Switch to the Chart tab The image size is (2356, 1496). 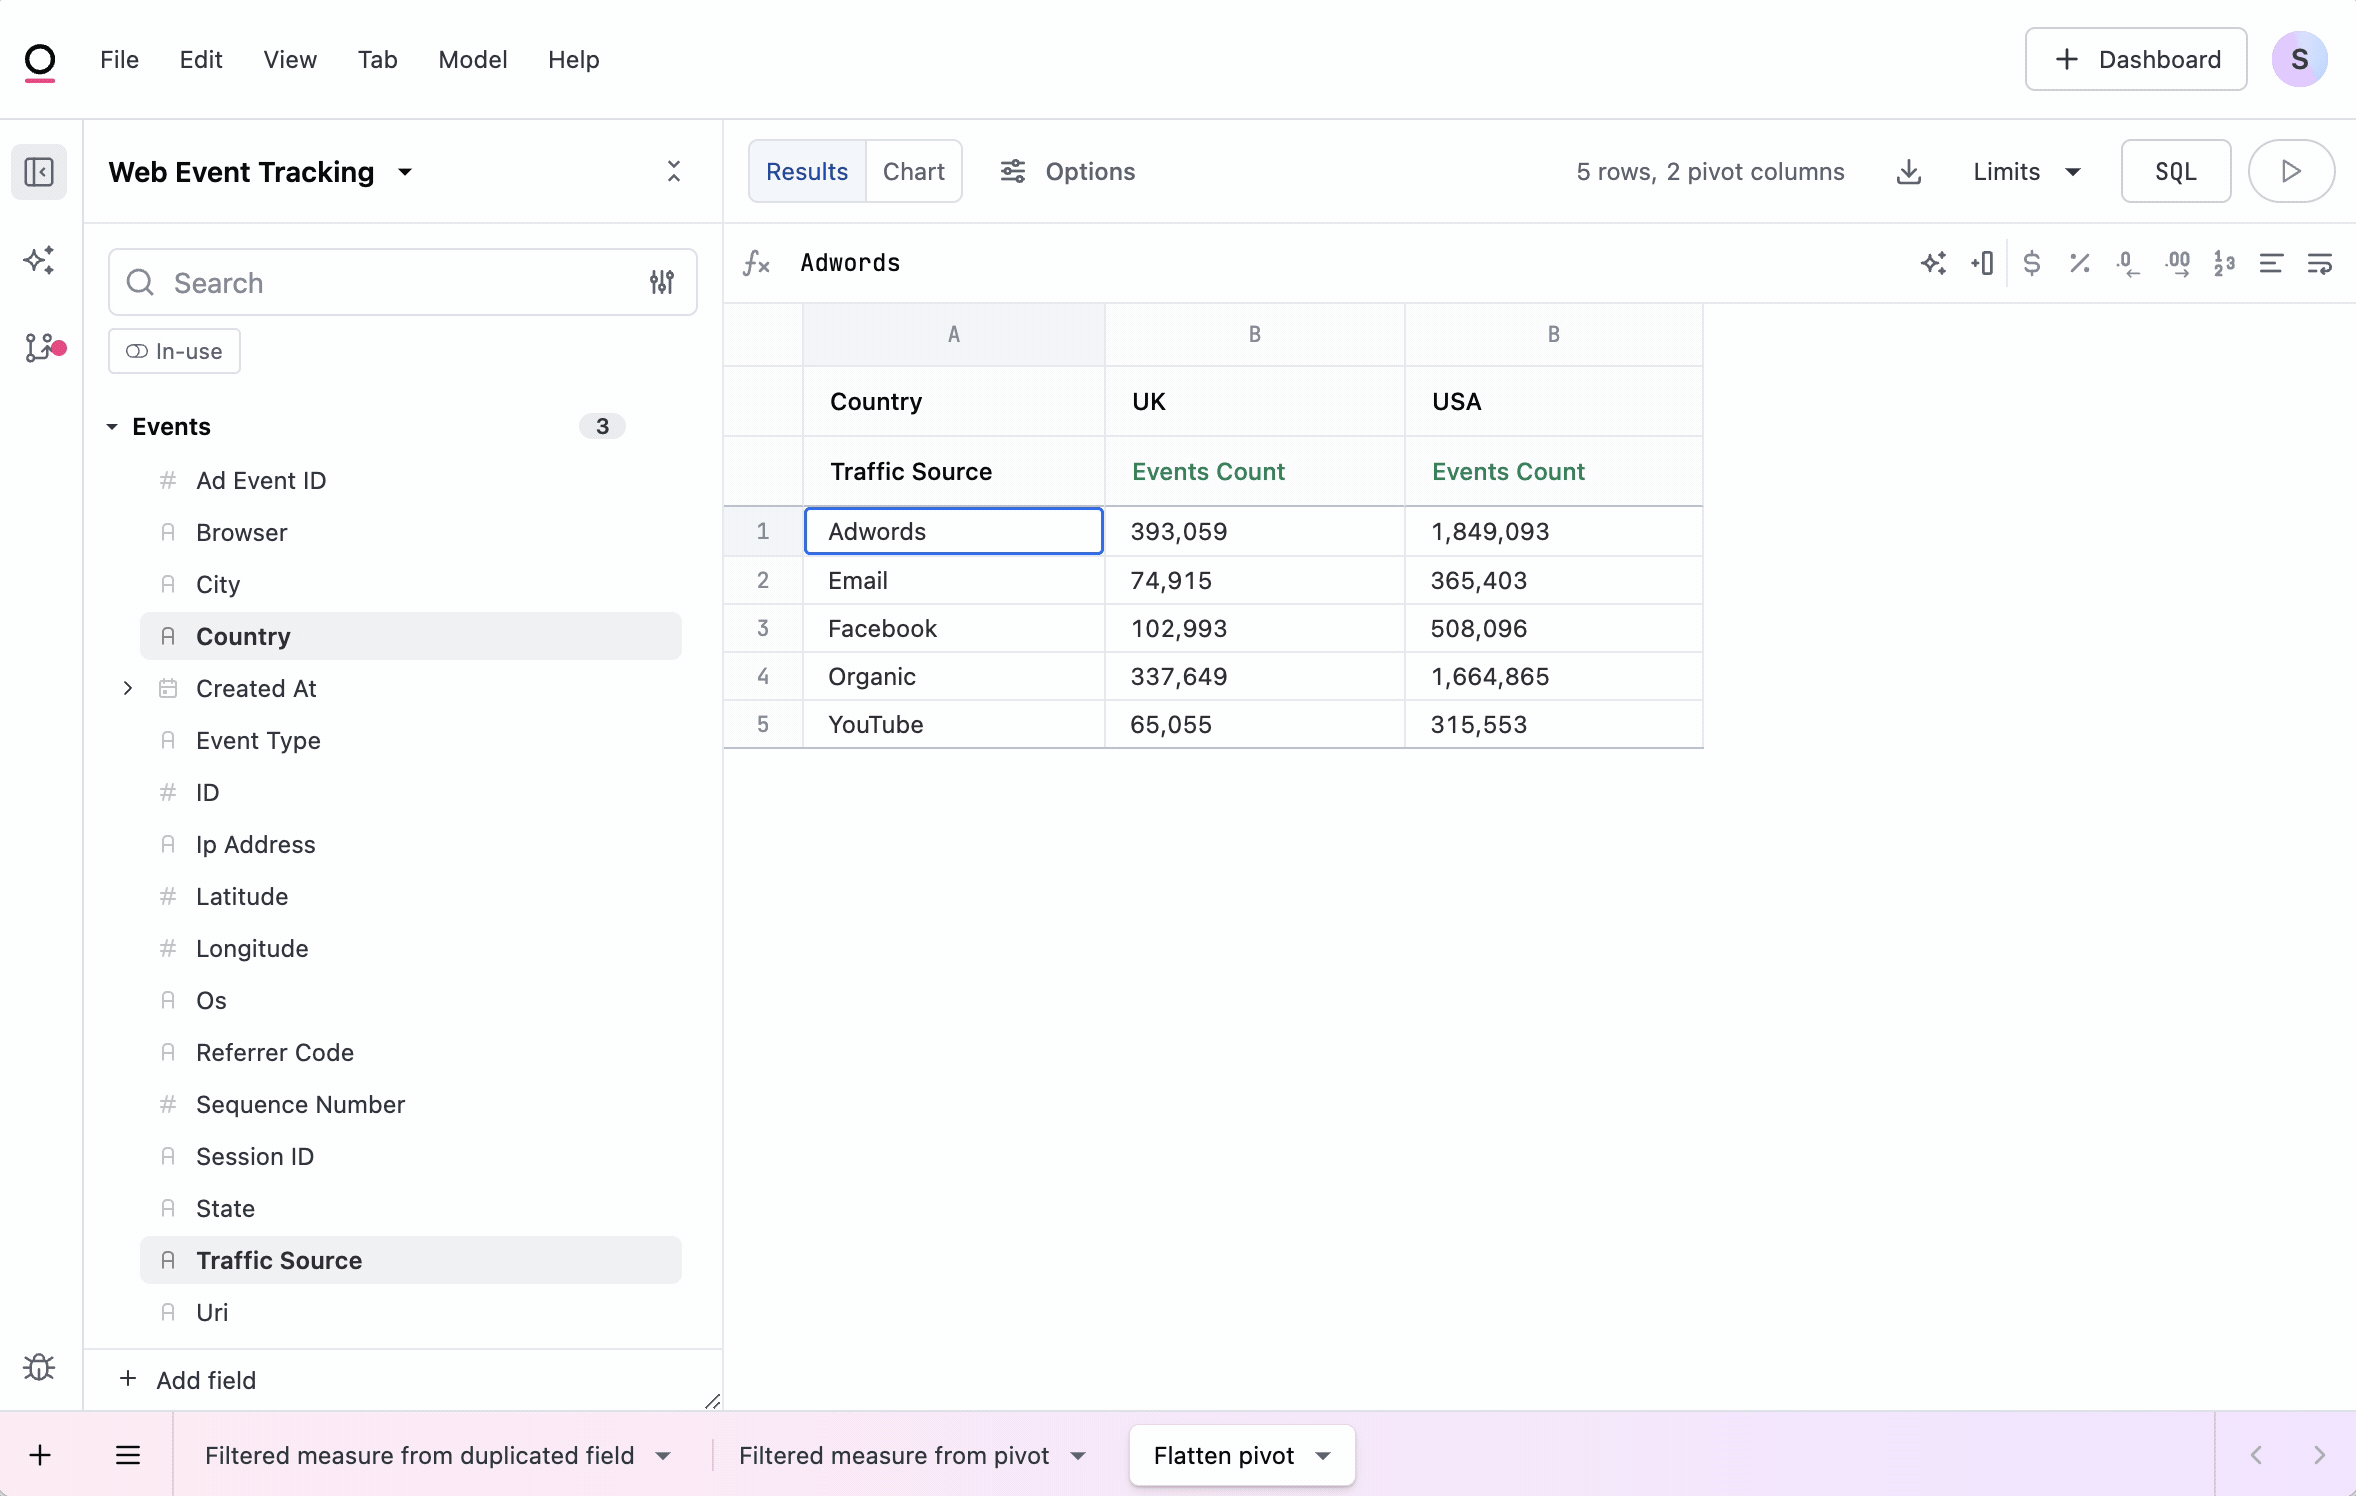coord(913,171)
